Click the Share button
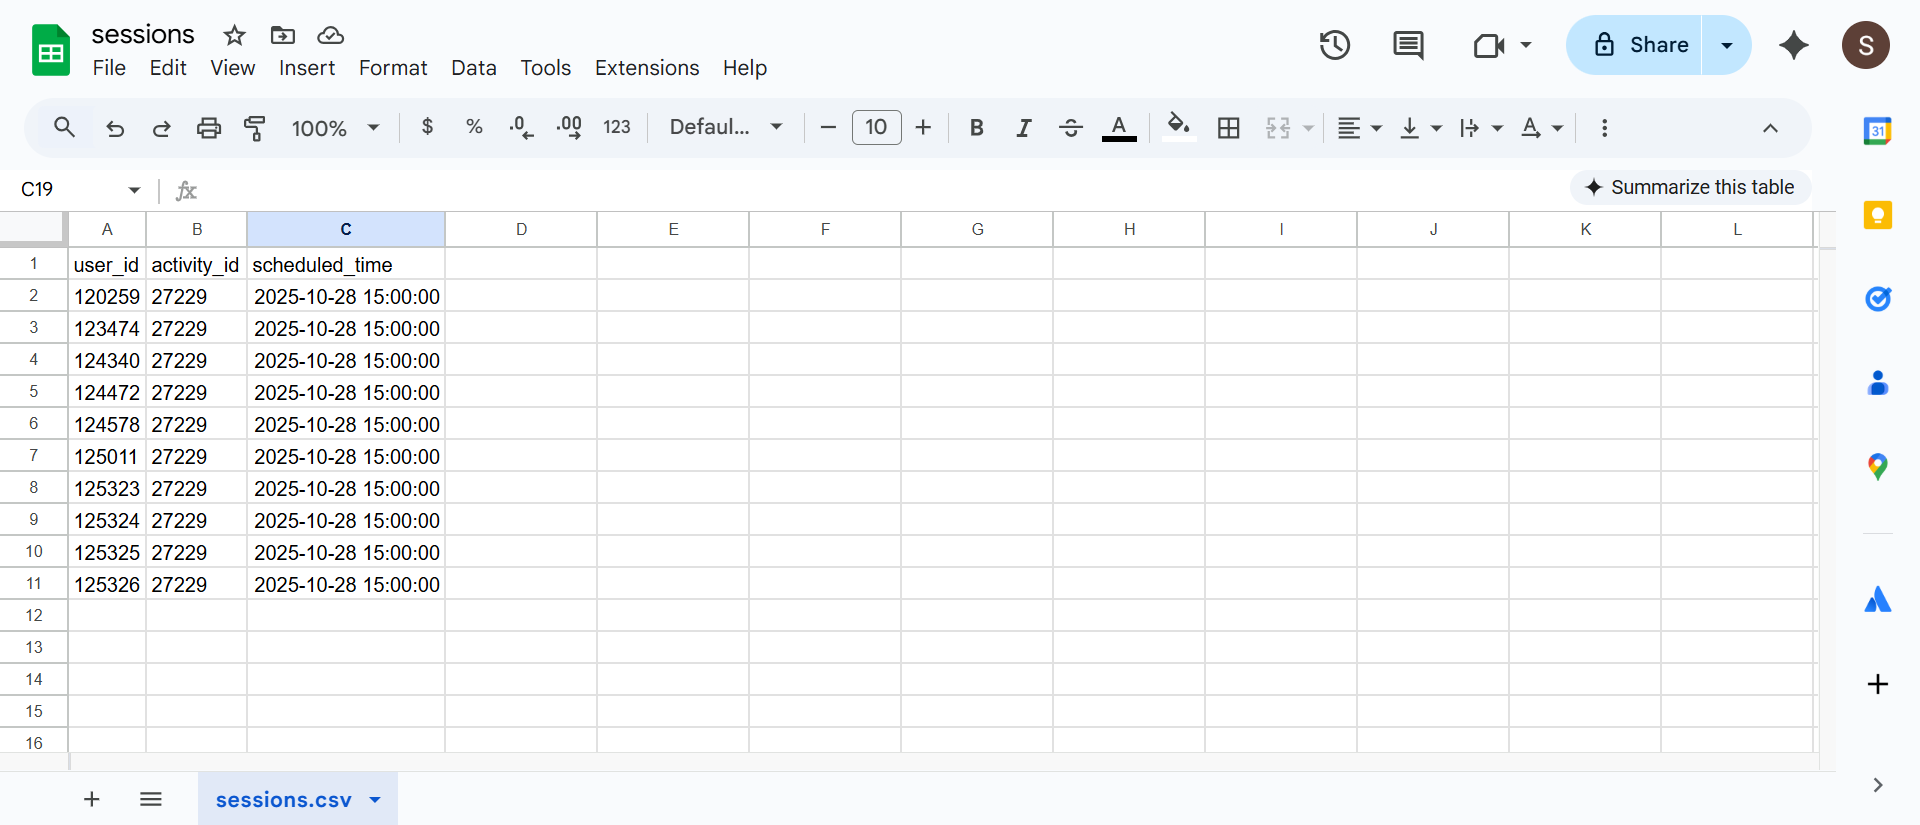The image size is (1920, 825). click(x=1641, y=45)
